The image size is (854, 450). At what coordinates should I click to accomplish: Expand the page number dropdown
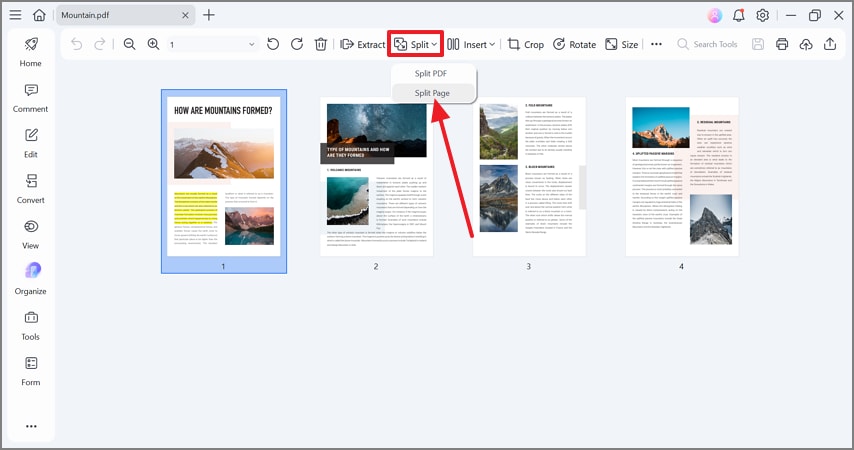251,44
